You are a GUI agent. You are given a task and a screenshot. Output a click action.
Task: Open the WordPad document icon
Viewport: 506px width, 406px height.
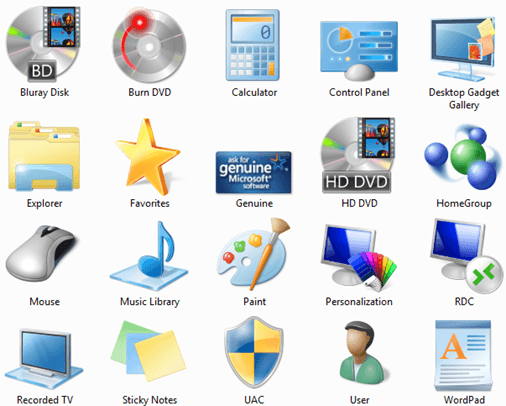(463, 356)
